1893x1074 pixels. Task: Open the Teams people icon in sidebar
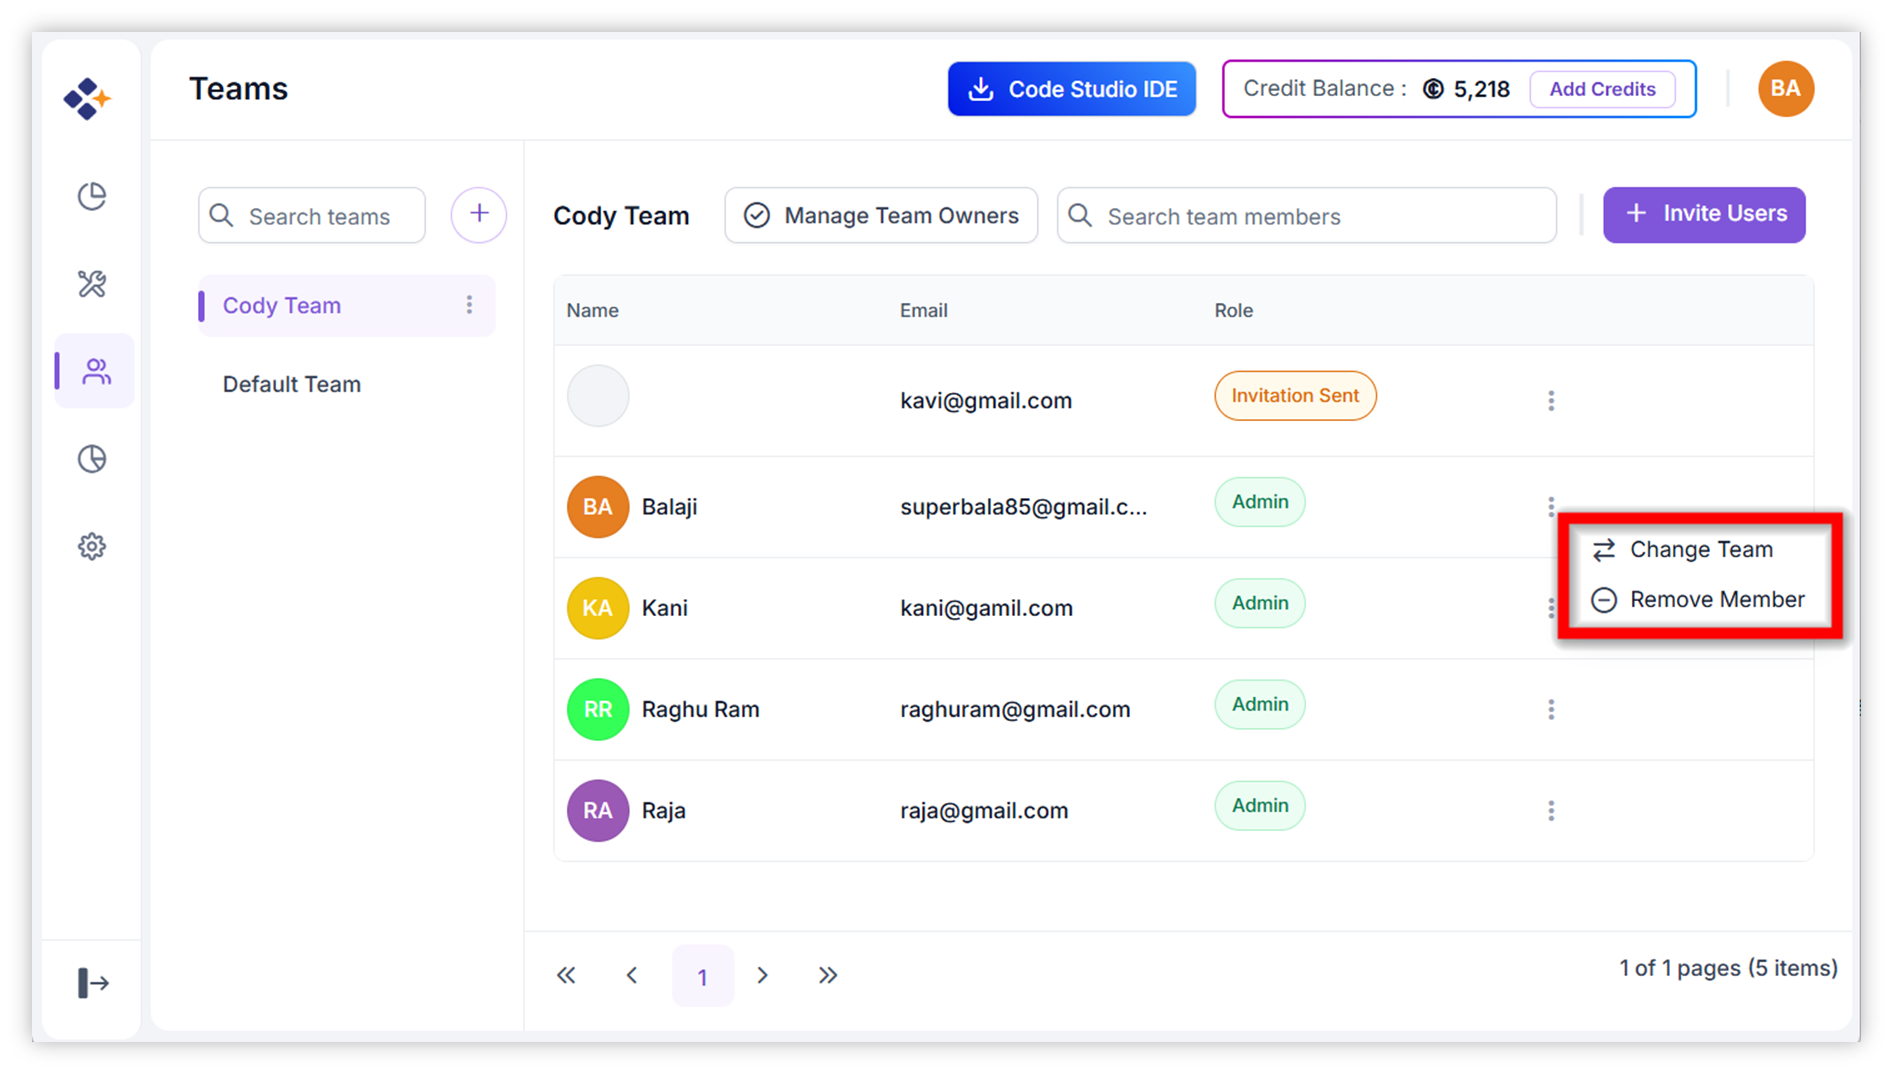(x=96, y=371)
